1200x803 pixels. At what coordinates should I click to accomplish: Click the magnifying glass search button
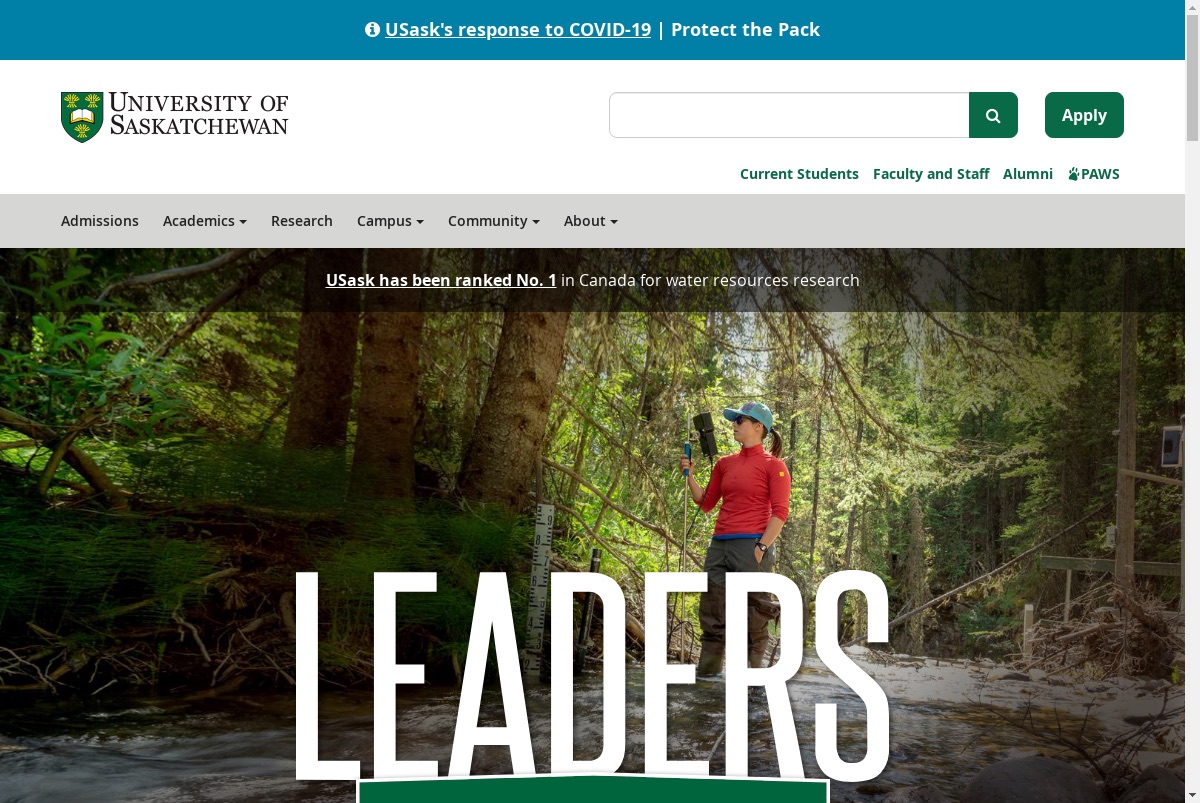993,115
